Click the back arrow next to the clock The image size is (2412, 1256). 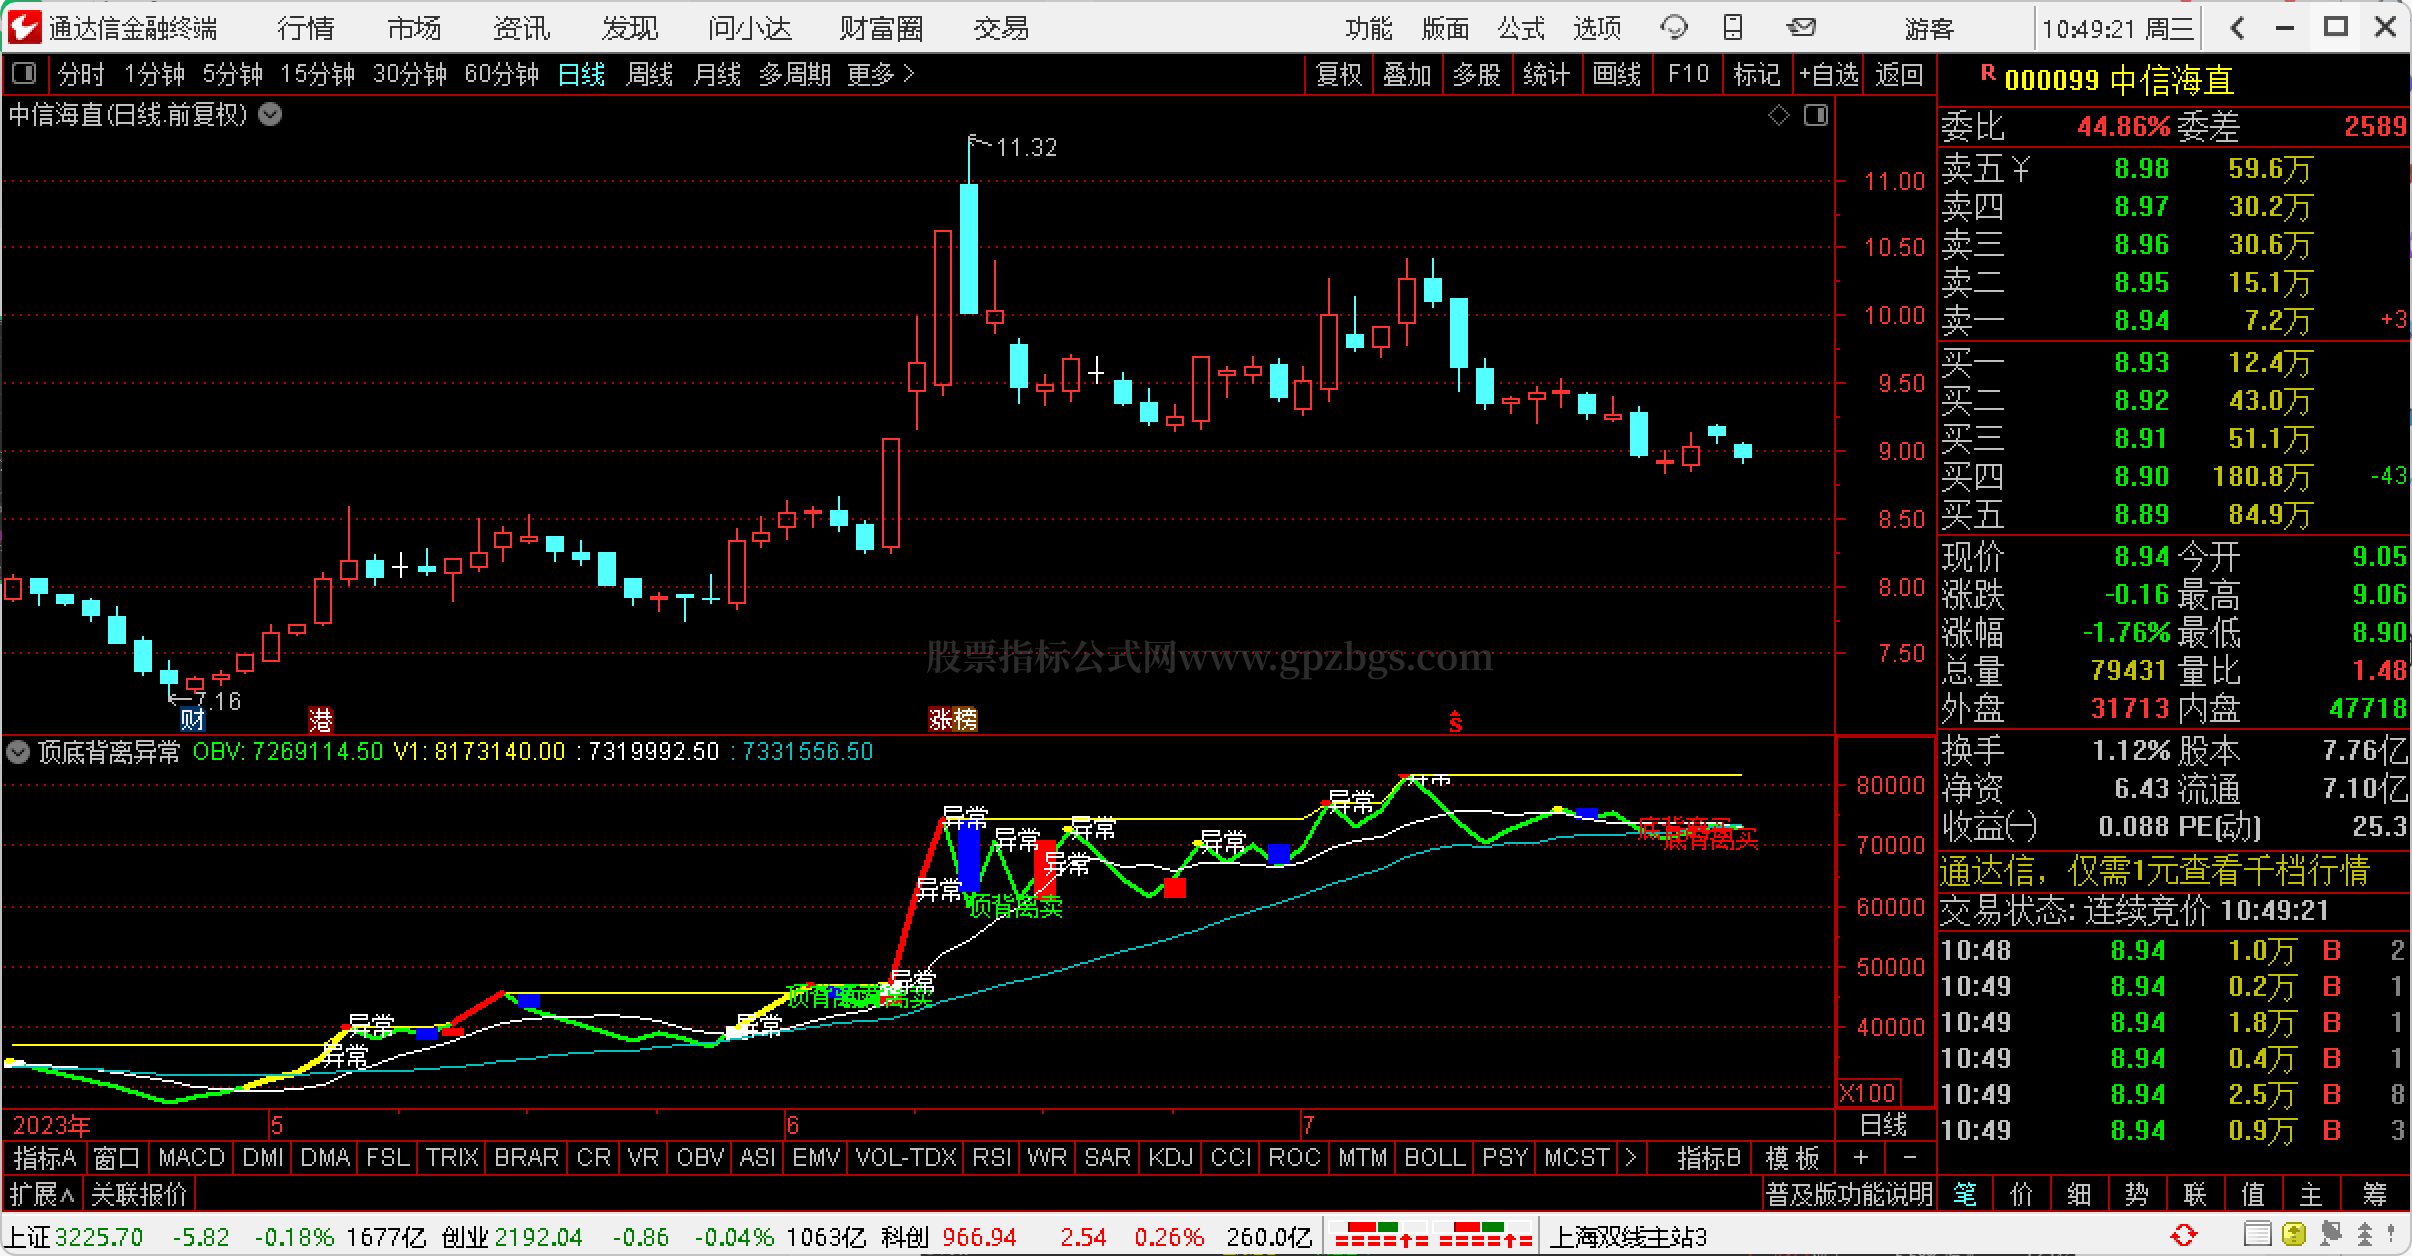[2237, 28]
